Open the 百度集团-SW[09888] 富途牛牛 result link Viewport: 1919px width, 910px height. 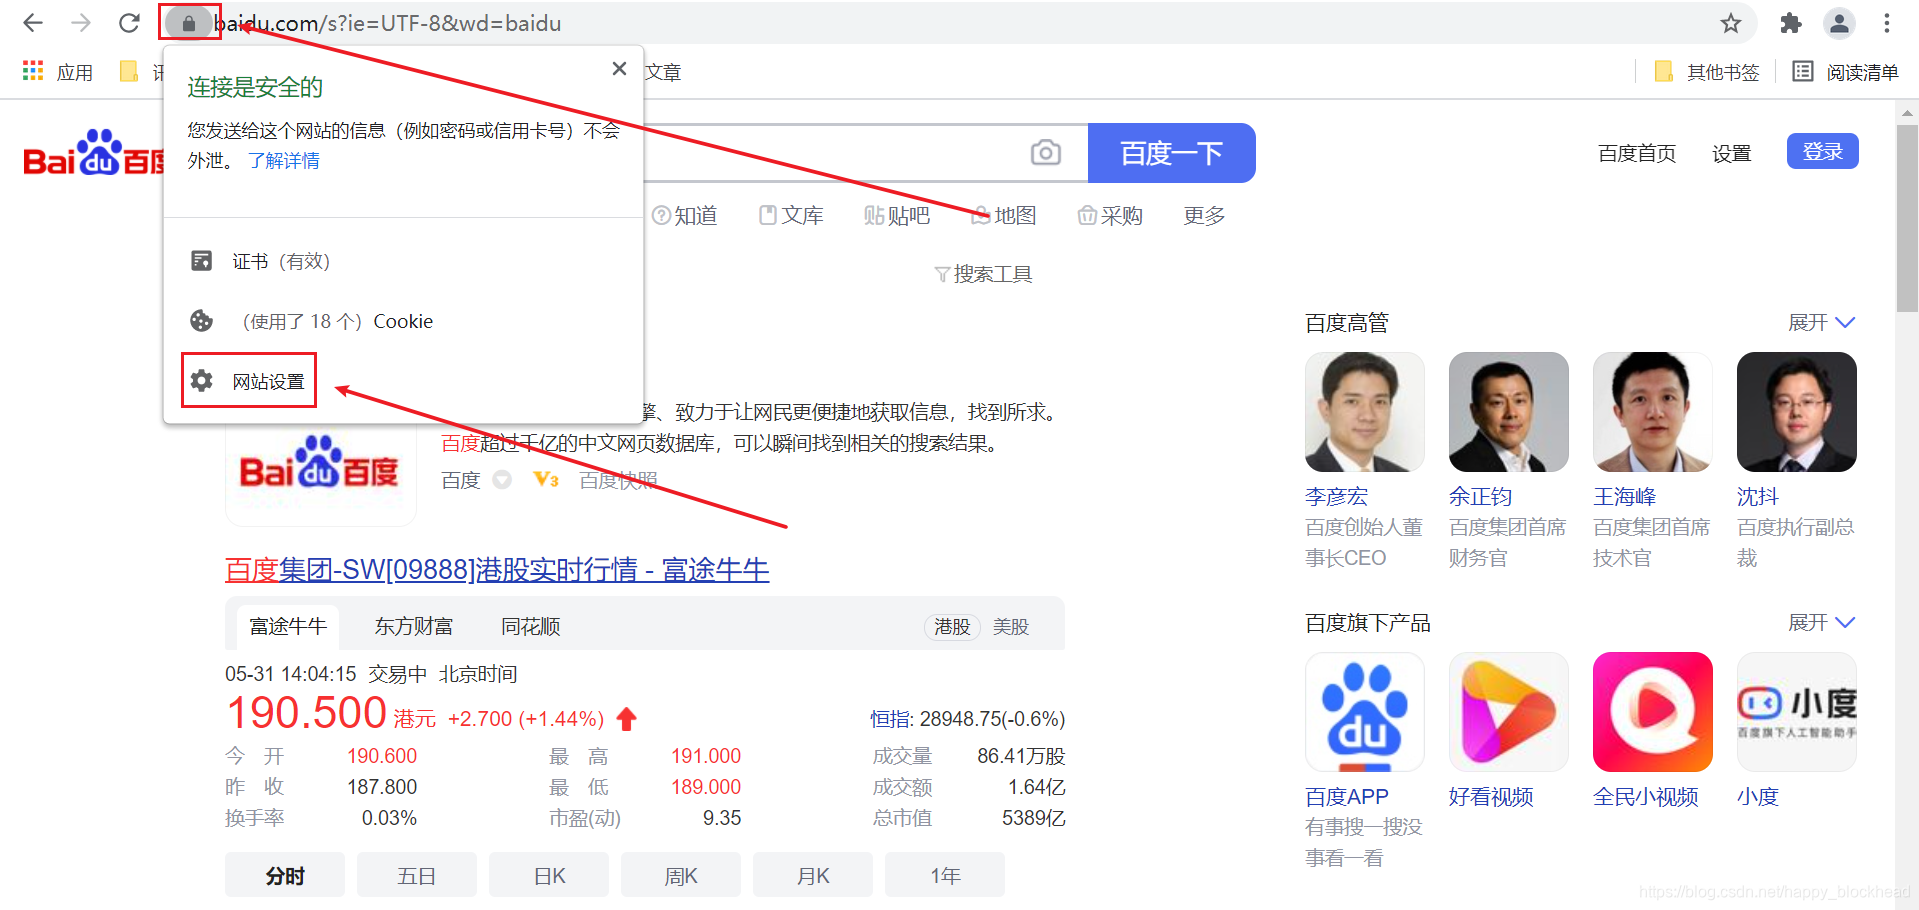coord(497,570)
